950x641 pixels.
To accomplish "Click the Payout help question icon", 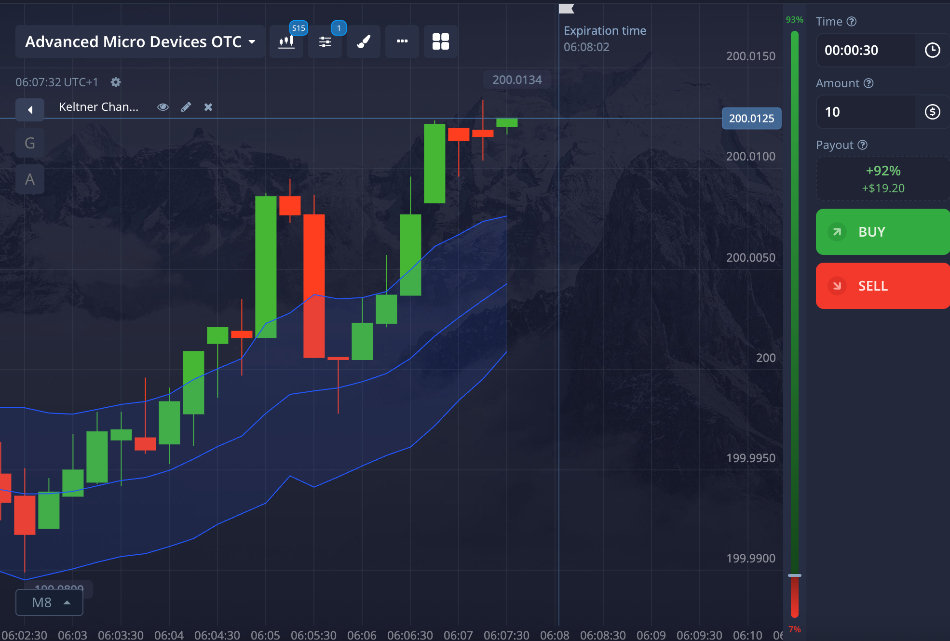I will (x=863, y=145).
